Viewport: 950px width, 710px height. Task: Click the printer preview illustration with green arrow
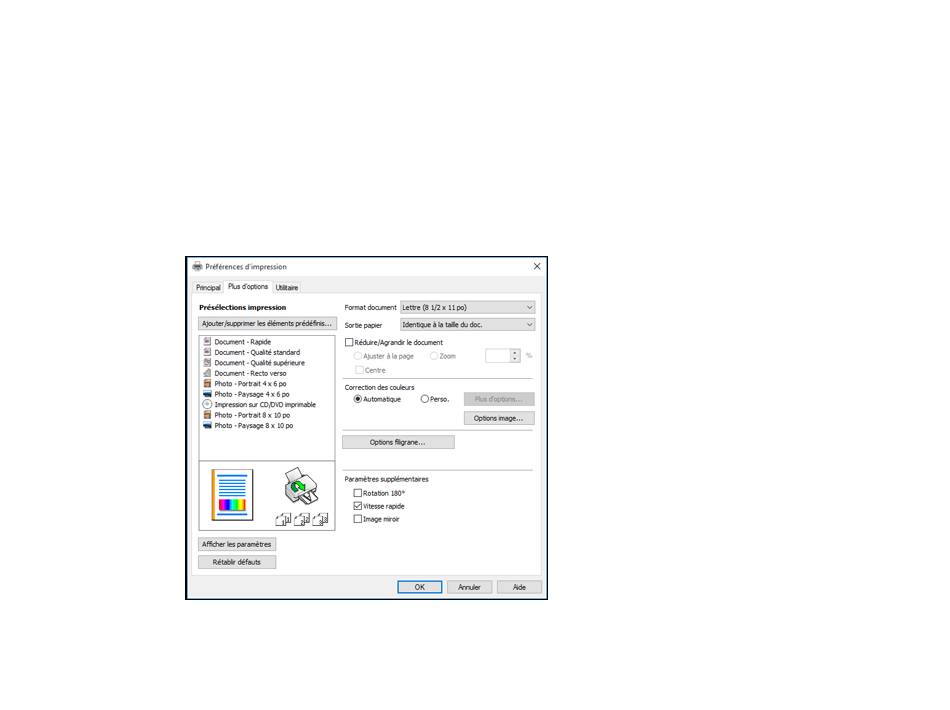301,486
